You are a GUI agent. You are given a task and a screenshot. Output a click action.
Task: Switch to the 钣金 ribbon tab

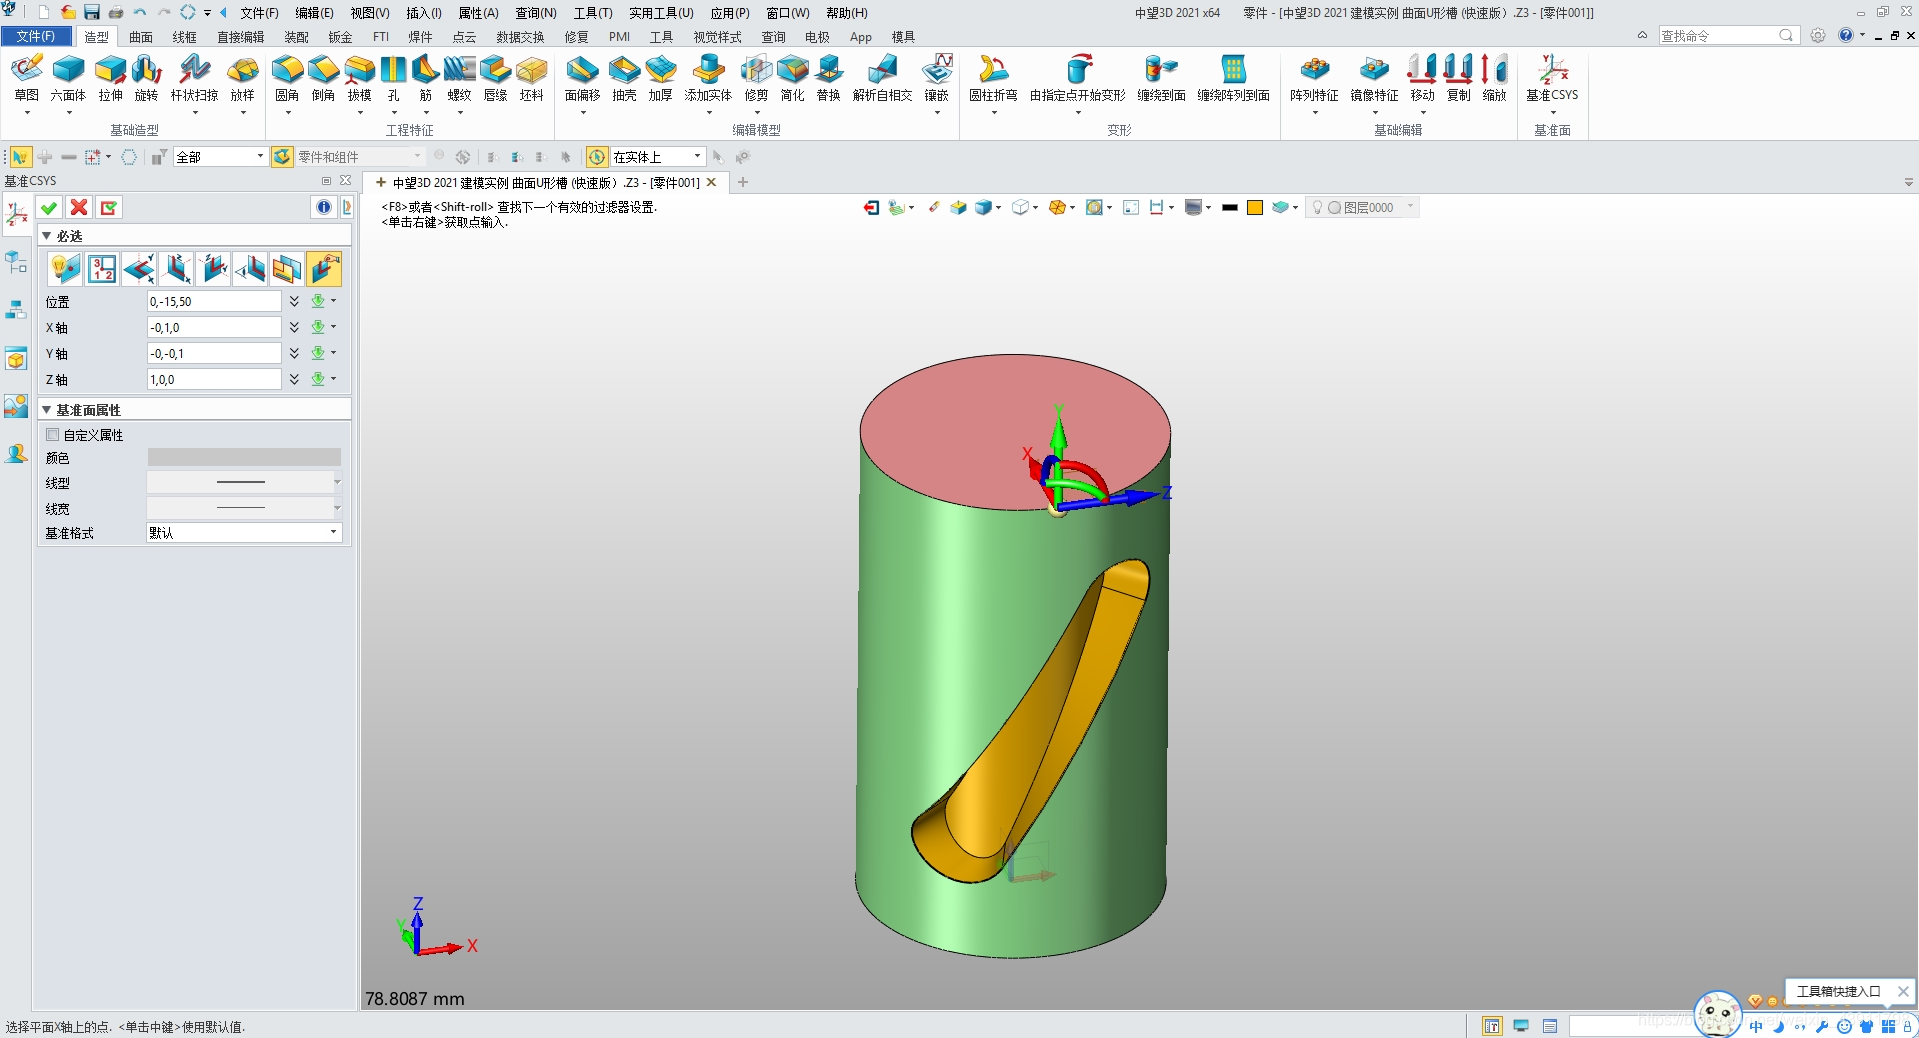[340, 37]
